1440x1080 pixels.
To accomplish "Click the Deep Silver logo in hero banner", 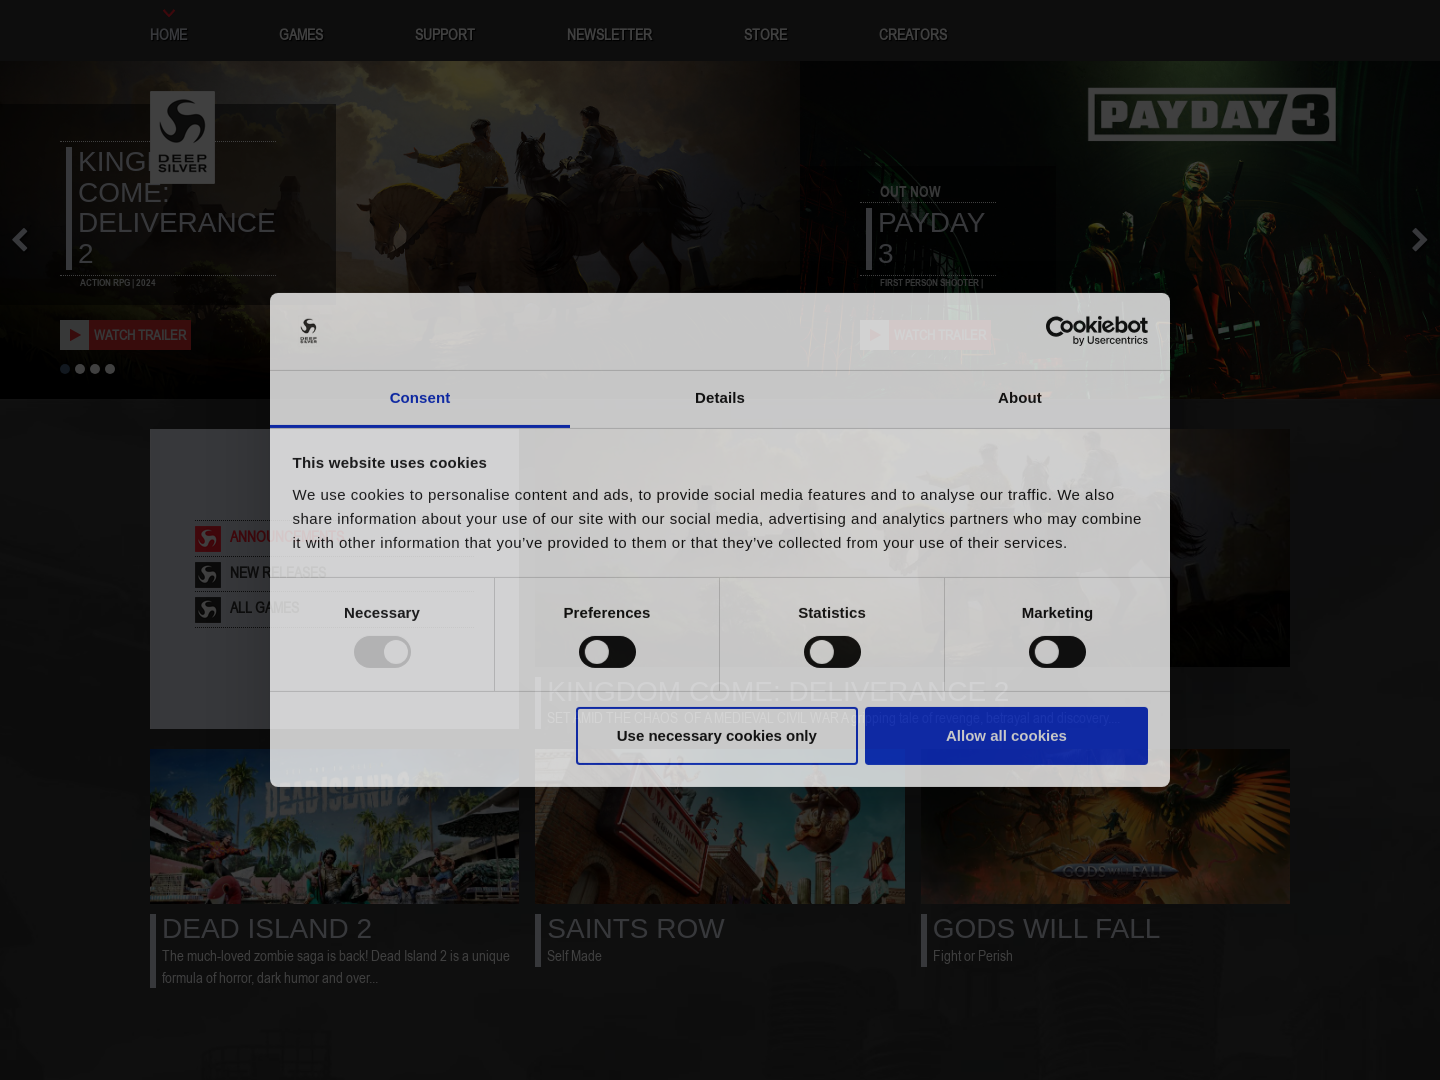I will pos(182,137).
